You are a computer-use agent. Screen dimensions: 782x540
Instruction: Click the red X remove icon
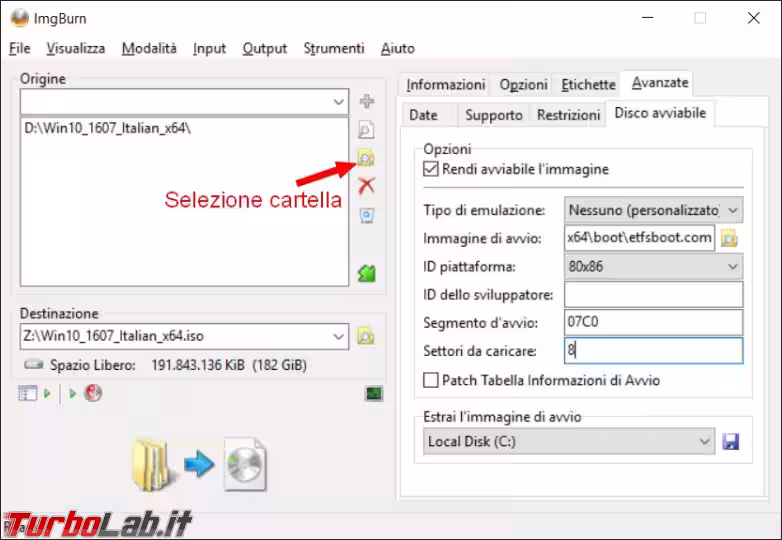[367, 185]
